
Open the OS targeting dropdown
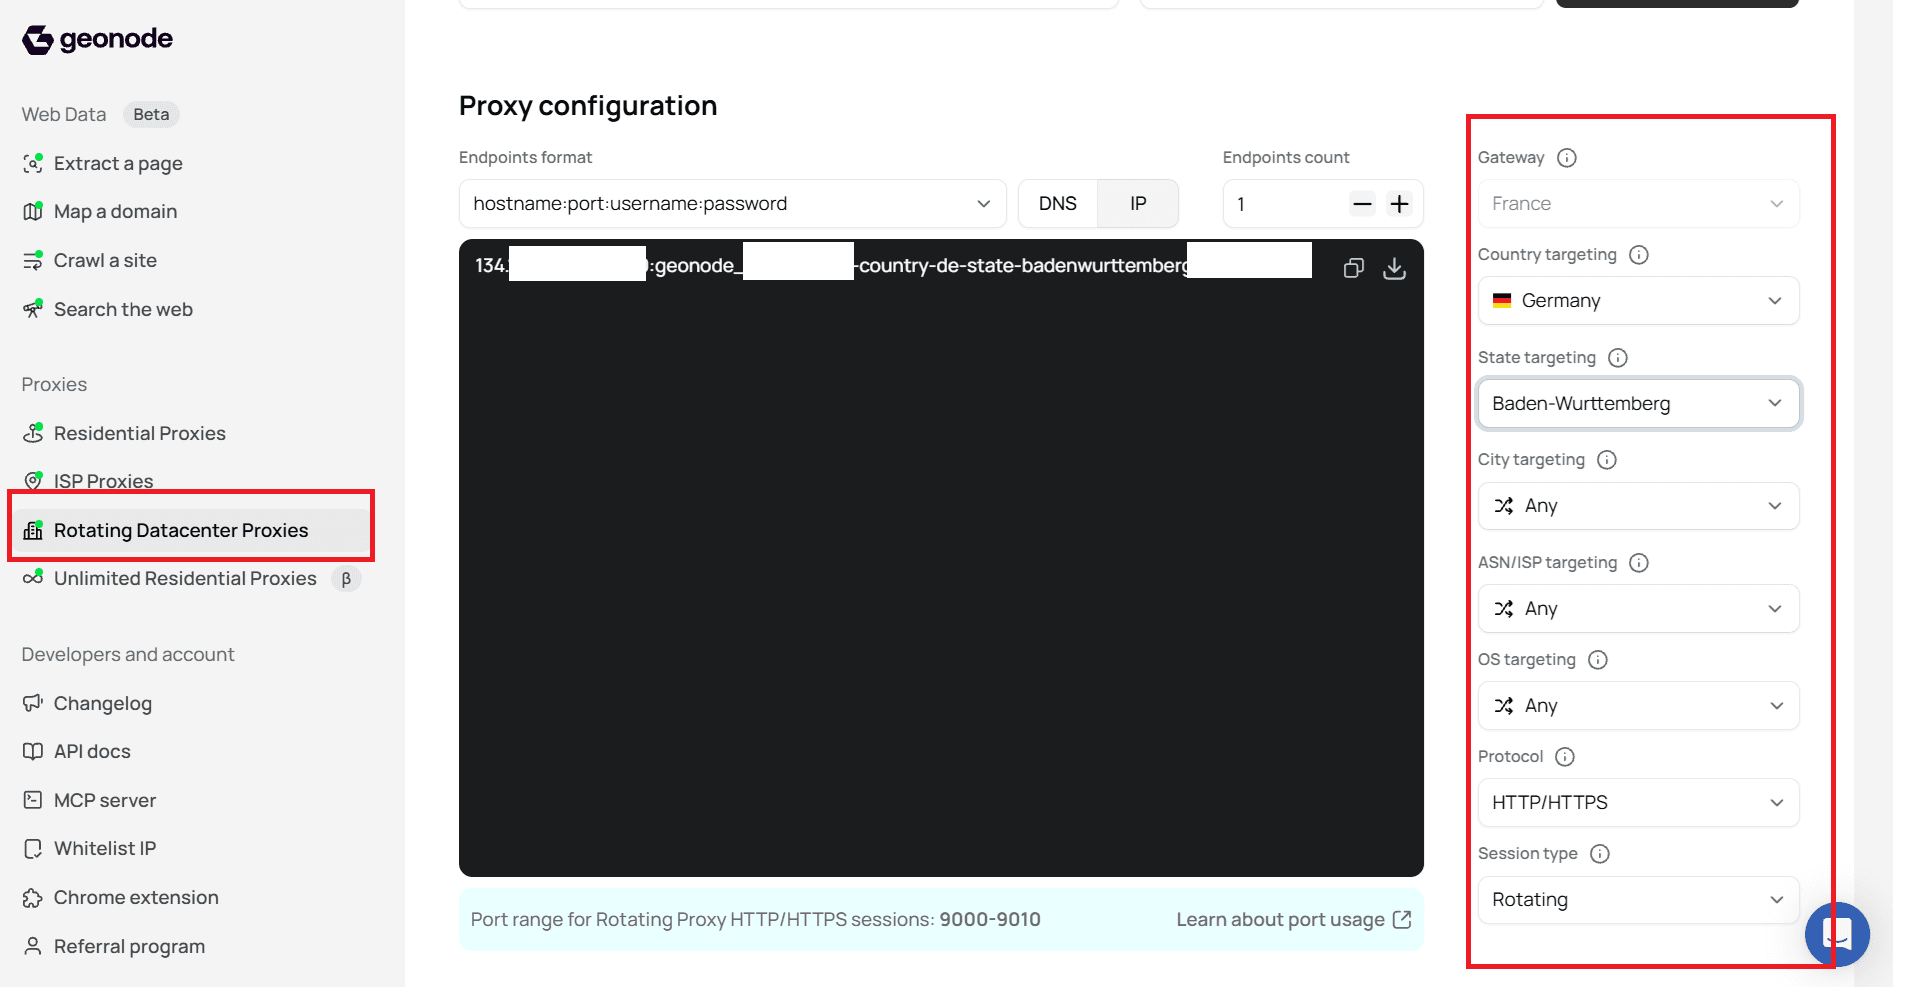pyautogui.click(x=1638, y=706)
